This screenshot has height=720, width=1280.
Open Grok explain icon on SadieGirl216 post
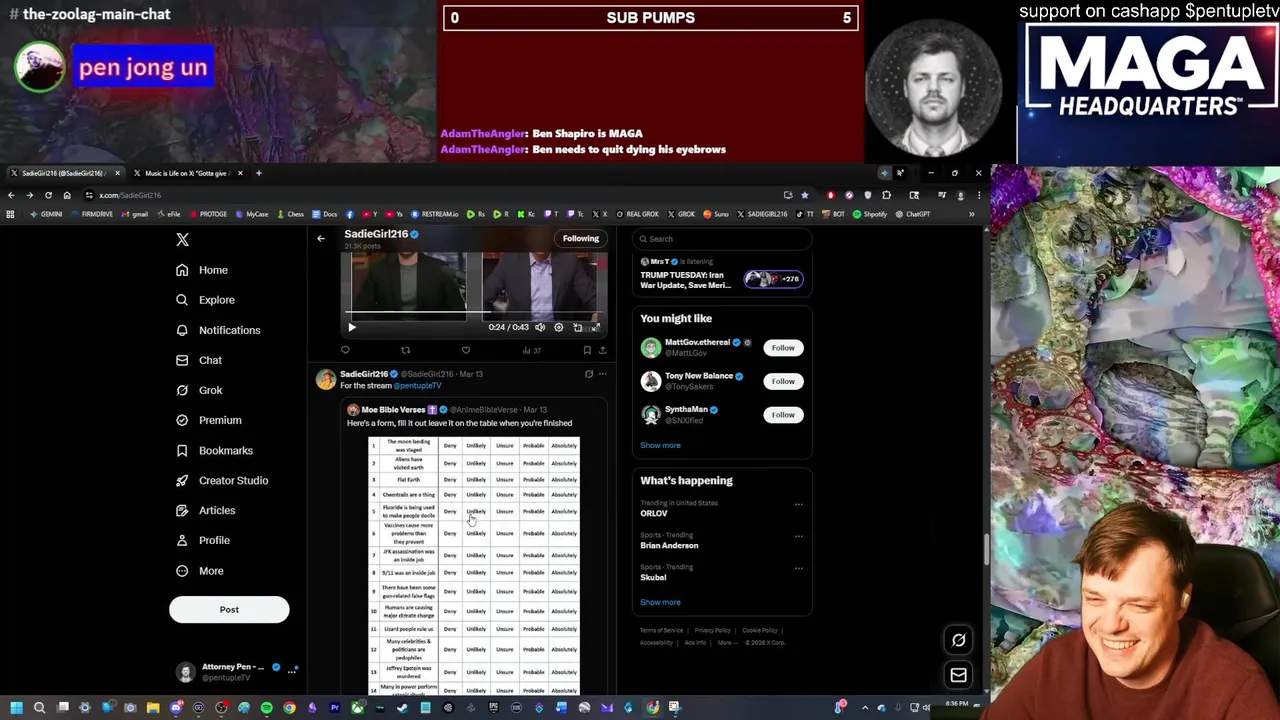click(x=589, y=374)
